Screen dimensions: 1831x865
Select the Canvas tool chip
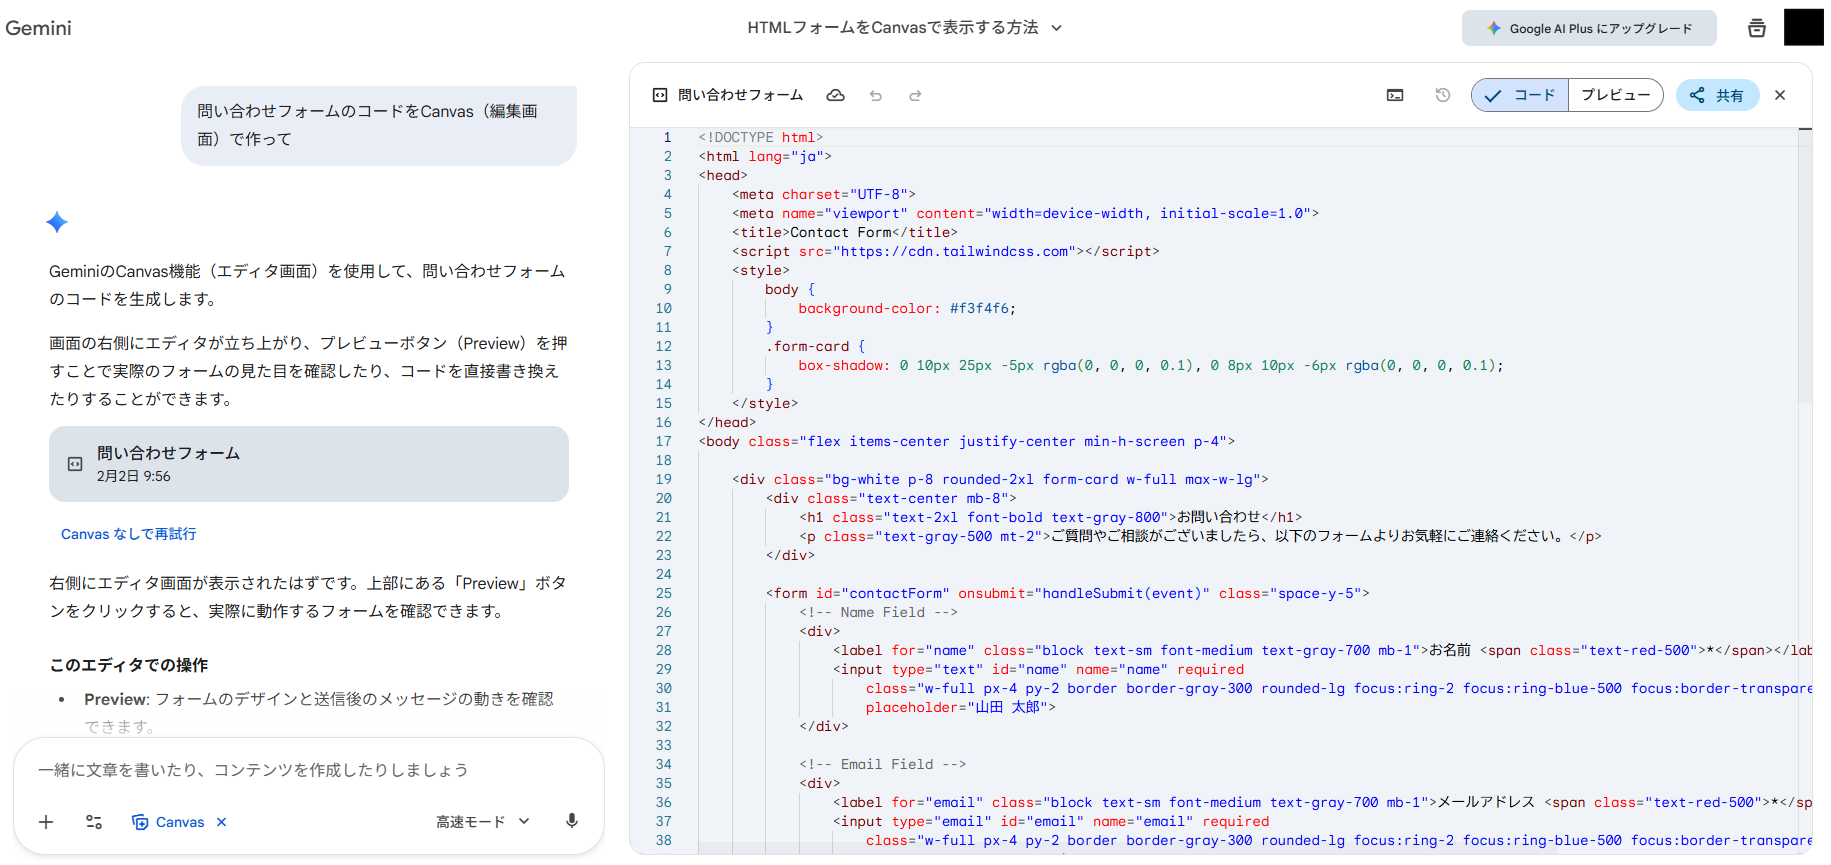click(x=168, y=822)
